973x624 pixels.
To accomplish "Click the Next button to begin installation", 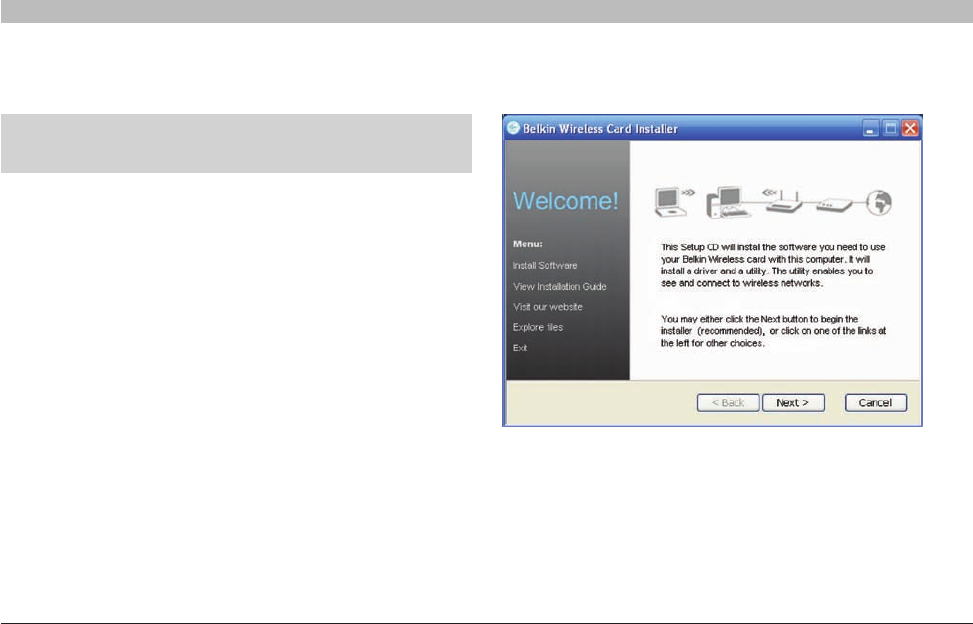I will (x=793, y=403).
